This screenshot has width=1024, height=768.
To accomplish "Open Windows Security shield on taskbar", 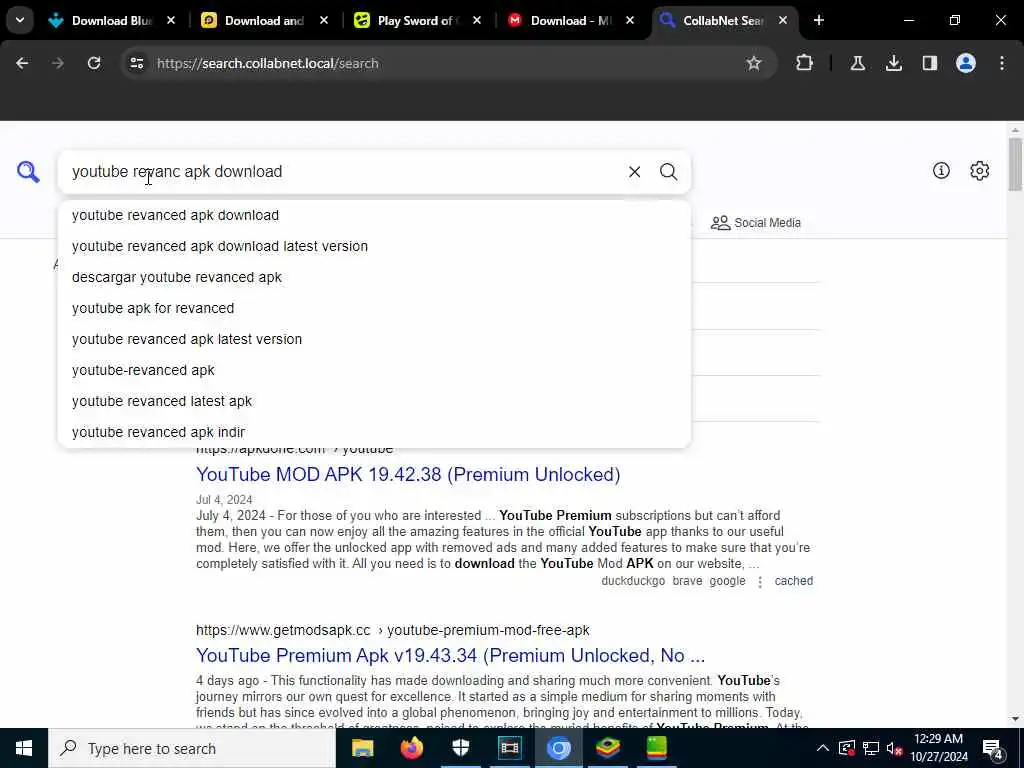I will (460, 748).
